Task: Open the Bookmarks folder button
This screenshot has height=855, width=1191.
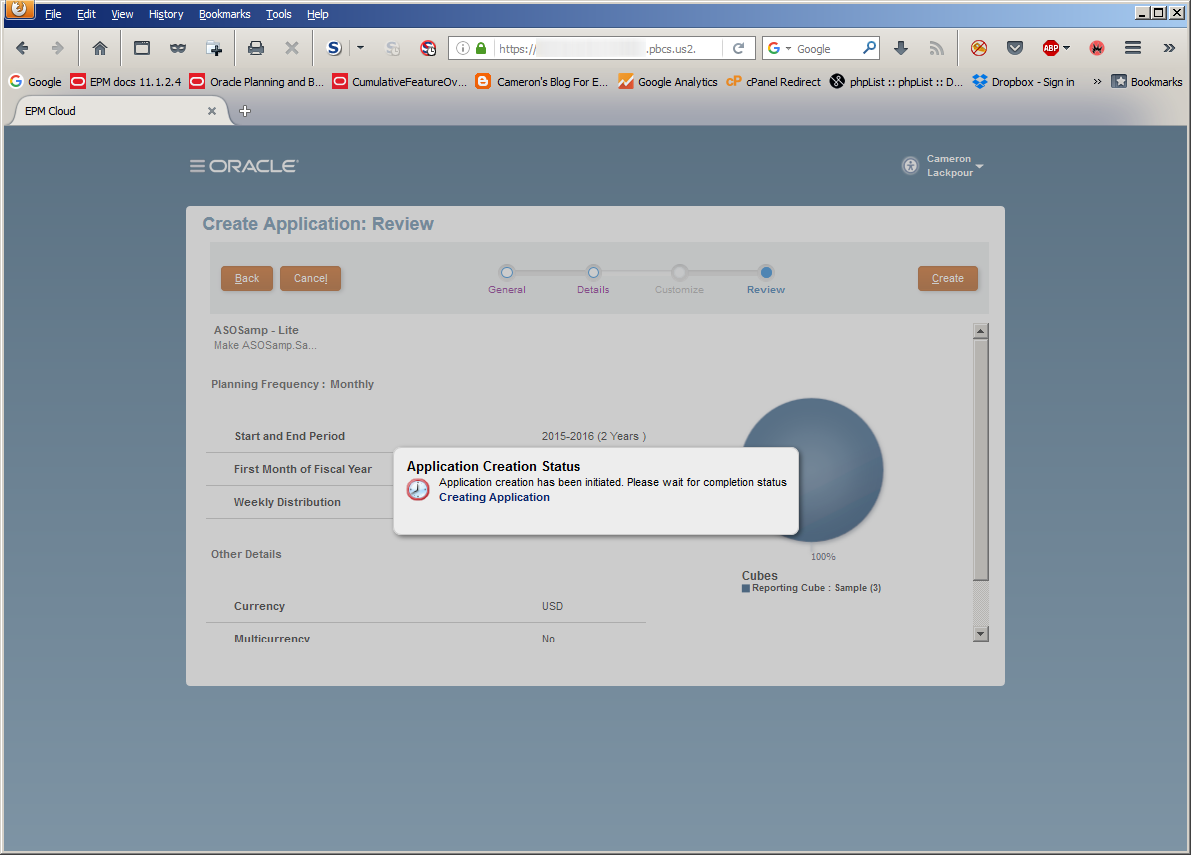Action: tap(1146, 81)
